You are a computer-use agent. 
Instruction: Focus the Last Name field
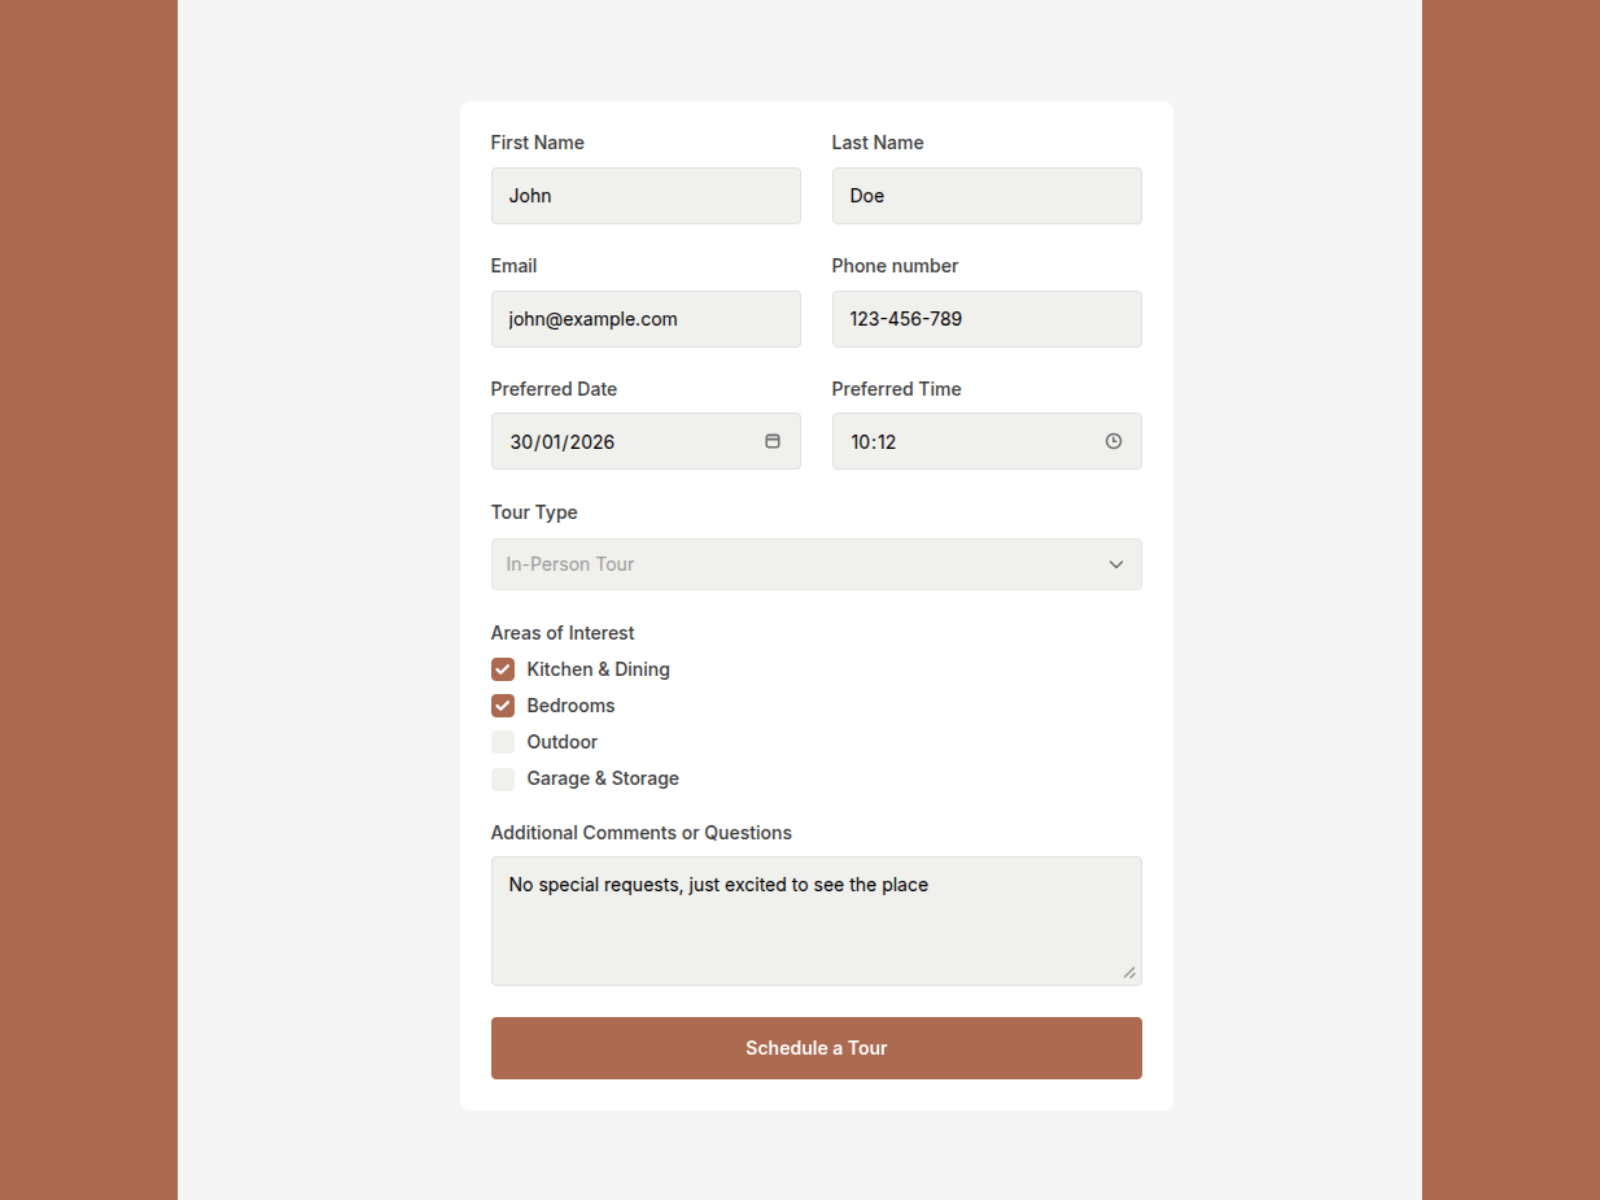point(986,196)
